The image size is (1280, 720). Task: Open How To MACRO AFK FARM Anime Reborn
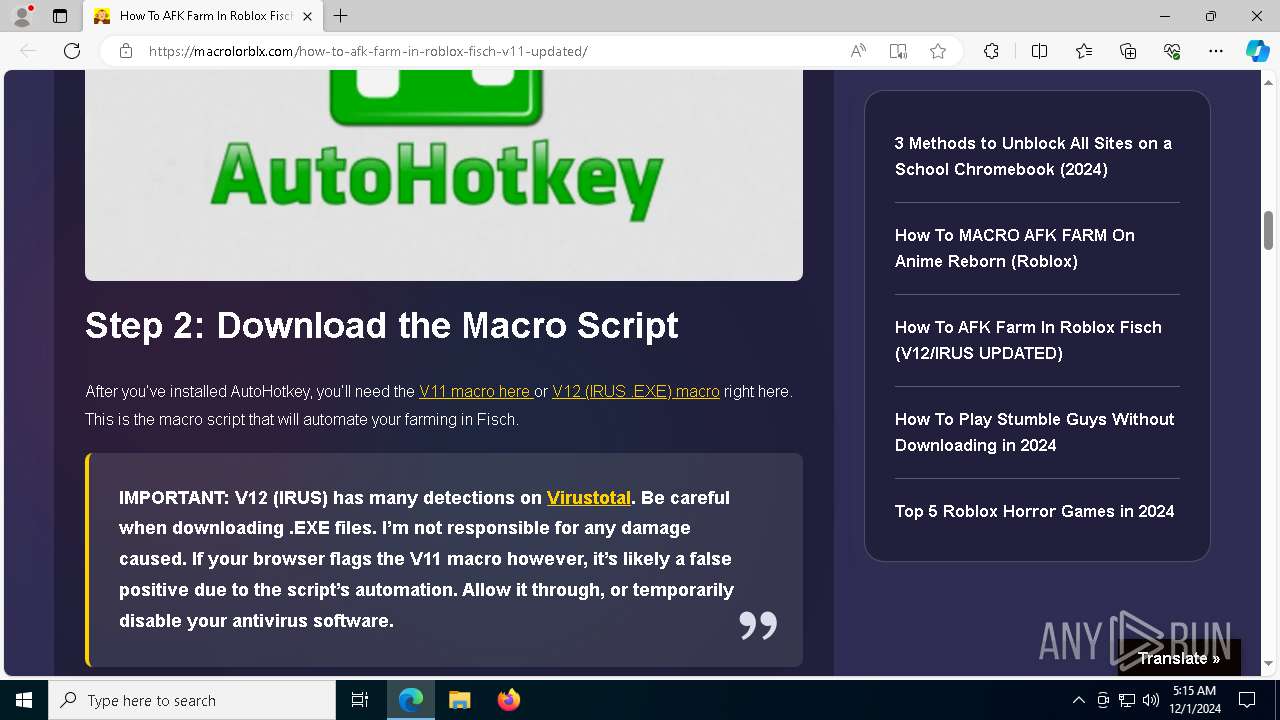[1015, 248]
